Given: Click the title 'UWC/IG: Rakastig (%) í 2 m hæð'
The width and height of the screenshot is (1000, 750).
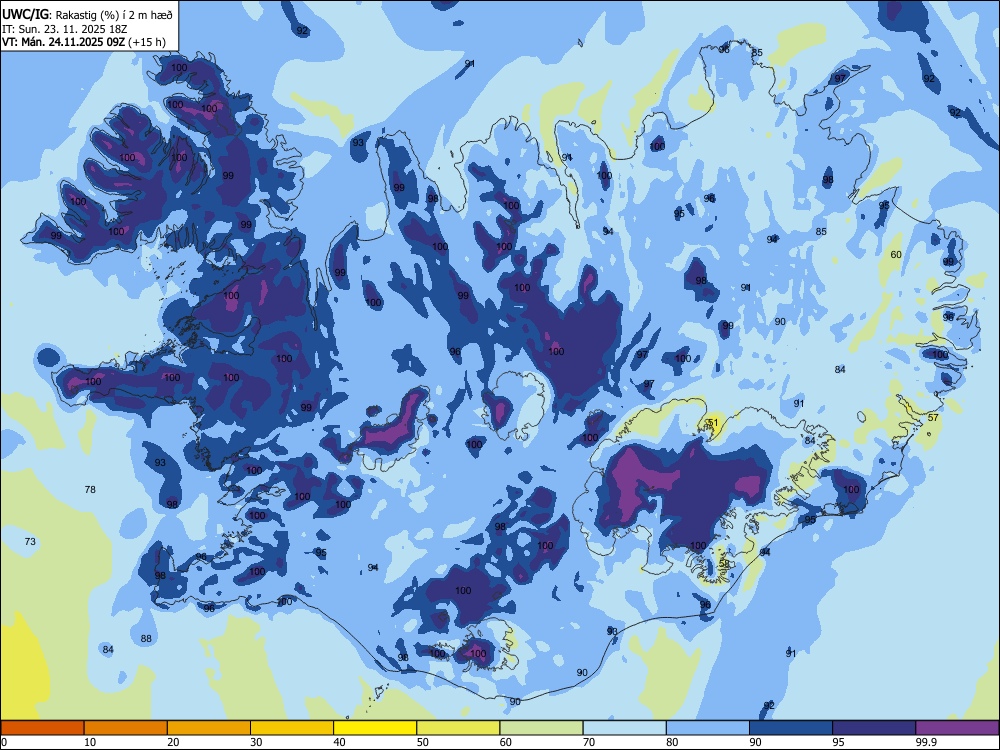Looking at the screenshot, I should click(x=87, y=15).
